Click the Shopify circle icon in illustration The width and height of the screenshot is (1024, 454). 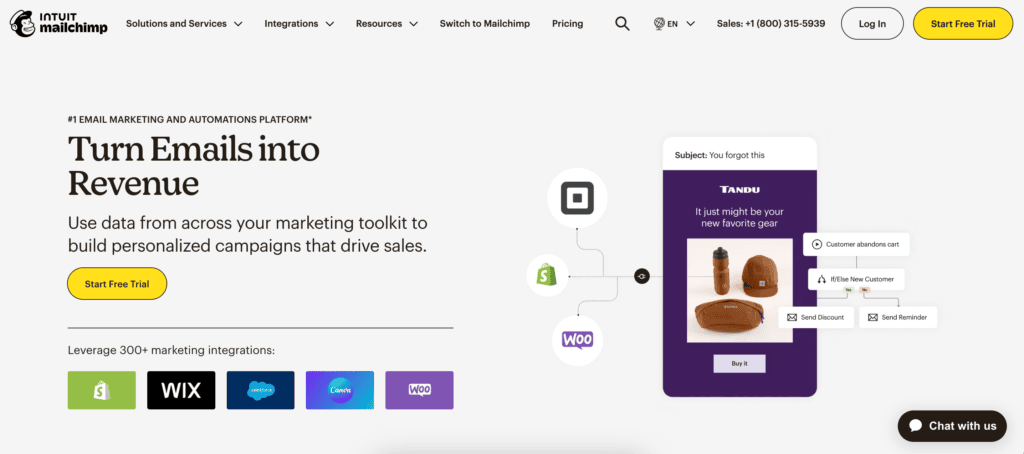coord(547,276)
